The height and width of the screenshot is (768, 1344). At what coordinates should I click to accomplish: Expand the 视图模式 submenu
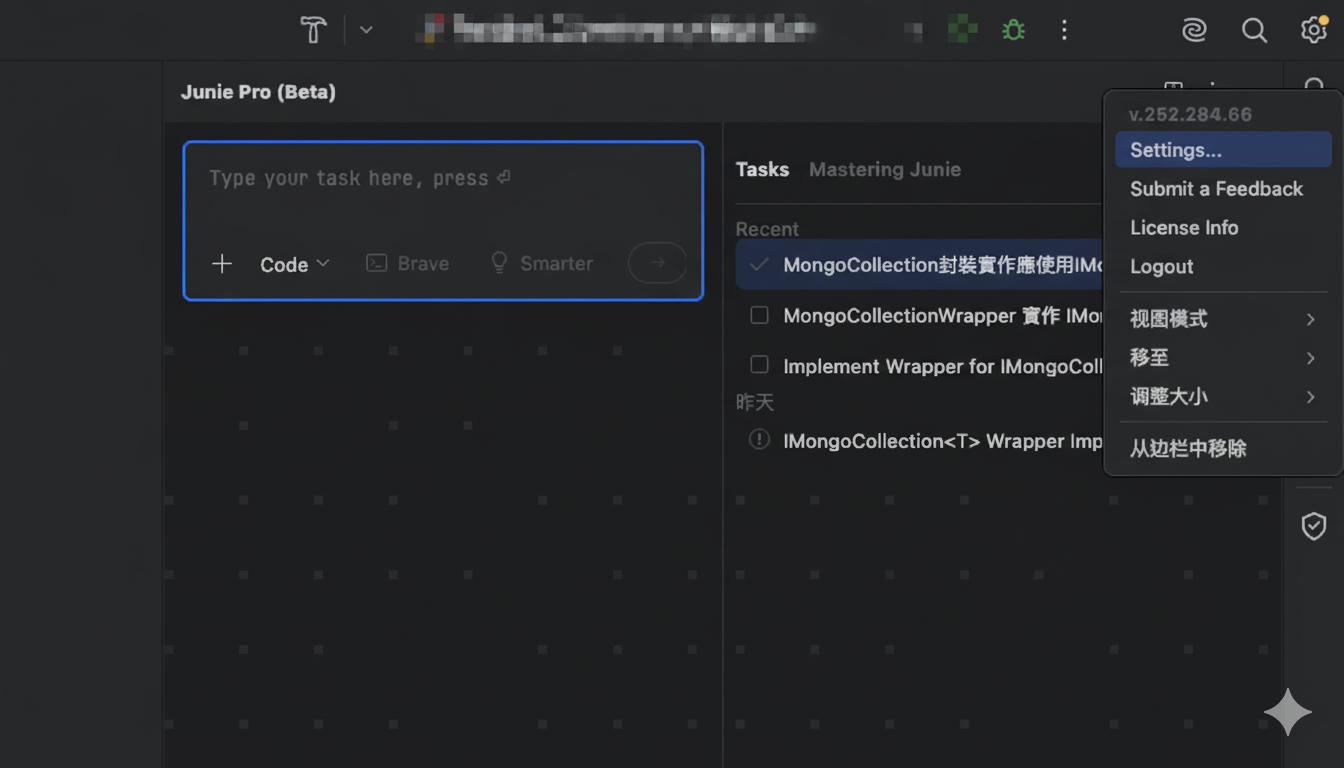1223,319
